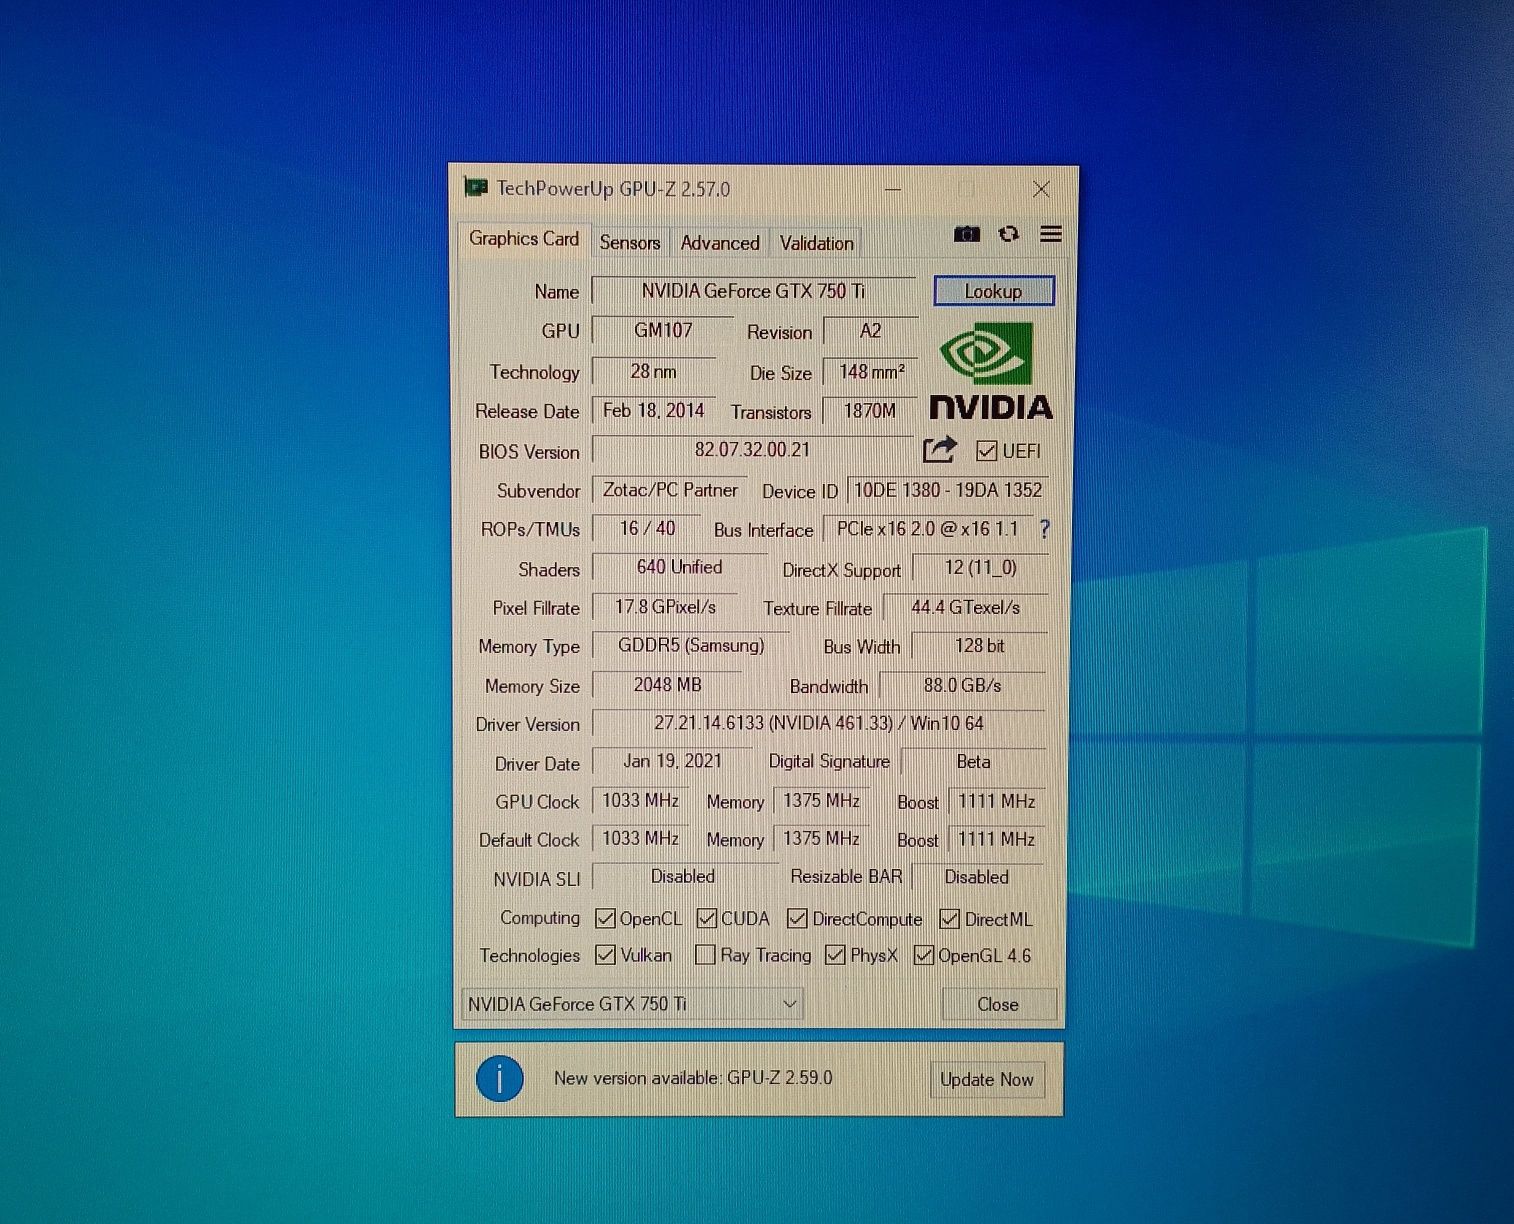
Task: Click the Digital Signature value Beta
Action: pos(973,762)
